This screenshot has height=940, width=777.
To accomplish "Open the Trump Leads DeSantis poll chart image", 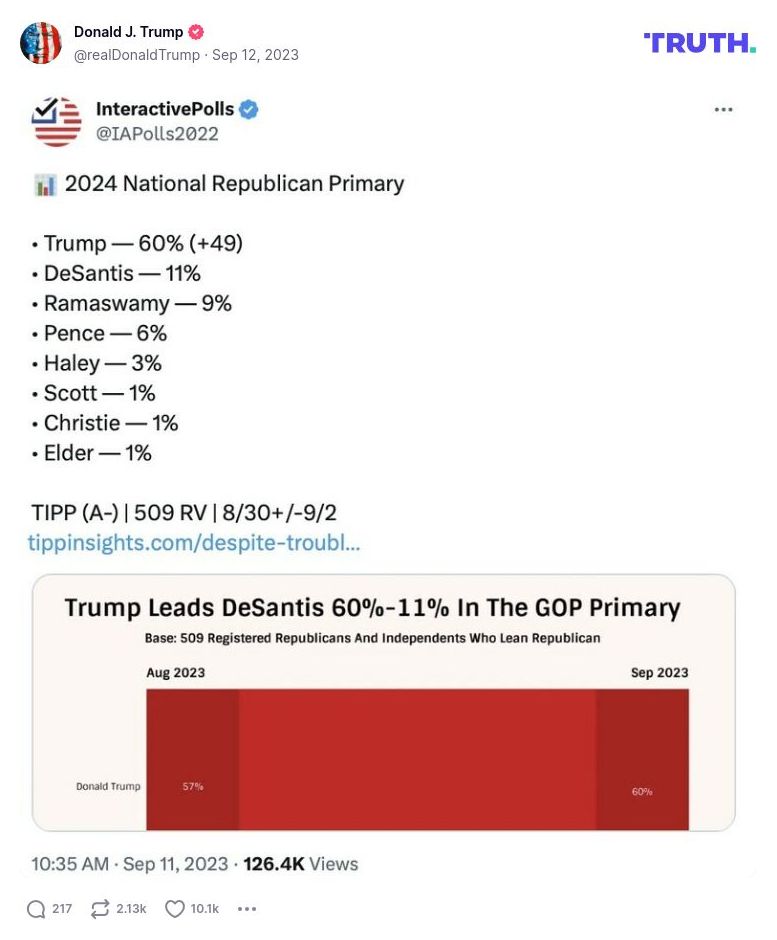I will point(385,702).
